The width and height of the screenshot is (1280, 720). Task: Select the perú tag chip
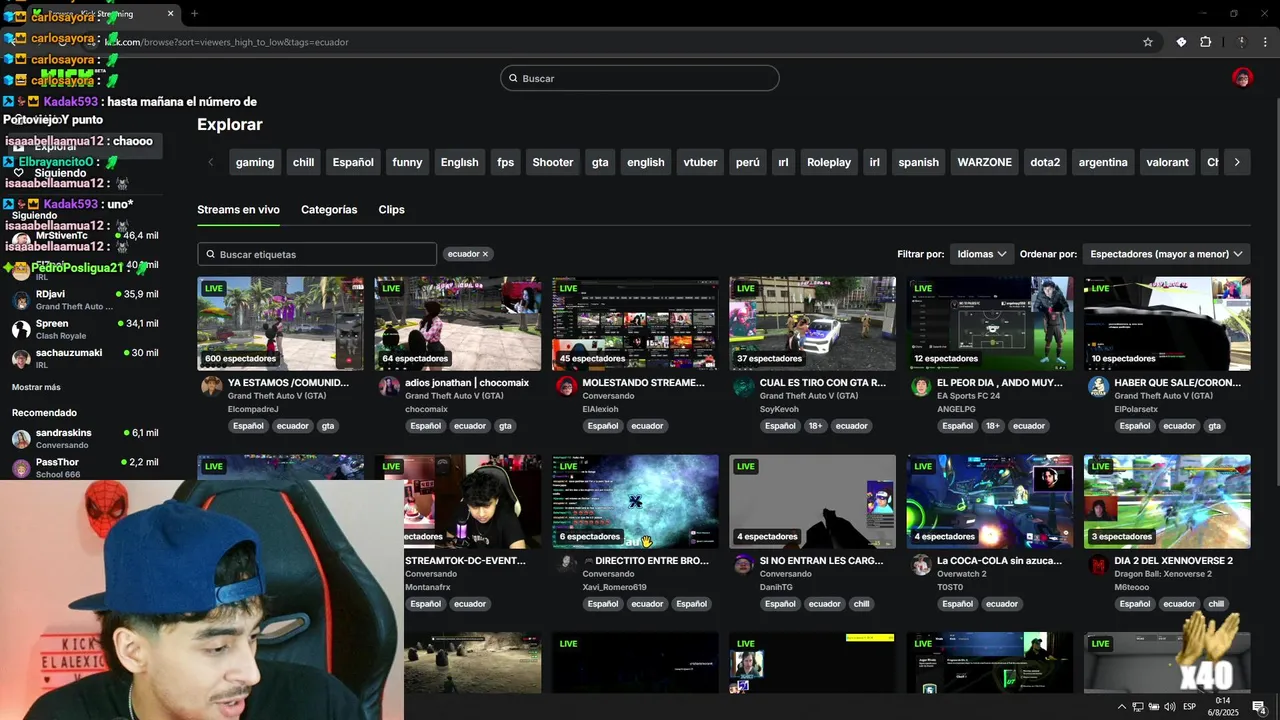(x=747, y=162)
